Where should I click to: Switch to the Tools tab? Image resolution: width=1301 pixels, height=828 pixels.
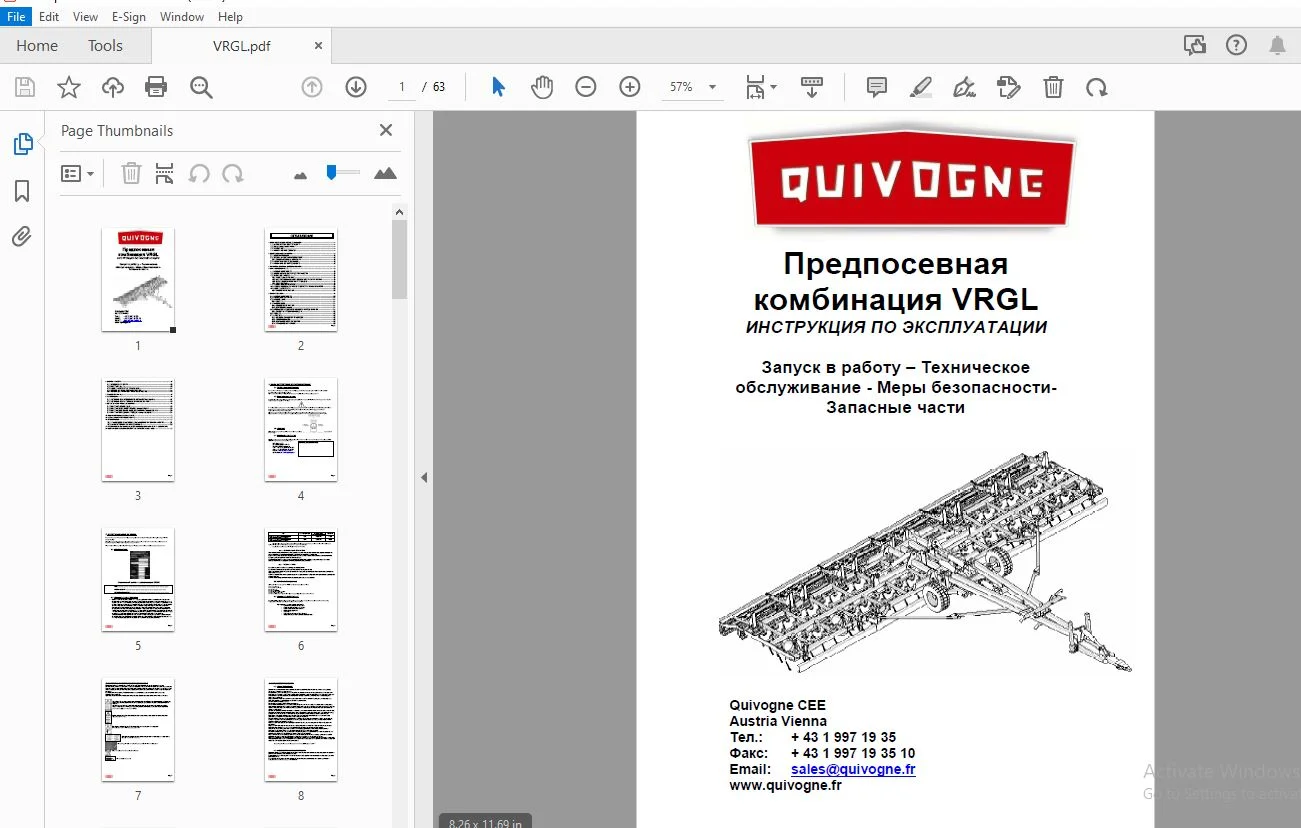(105, 45)
